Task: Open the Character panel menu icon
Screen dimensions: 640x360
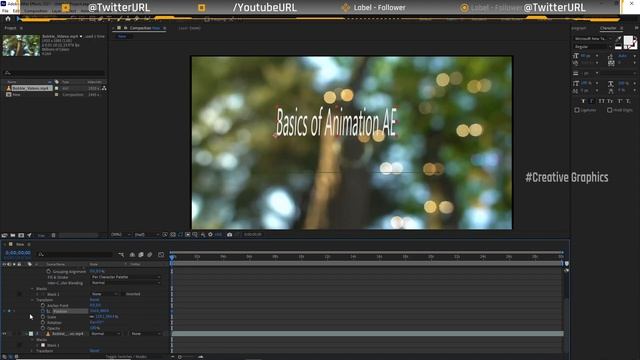Action: tap(622, 28)
